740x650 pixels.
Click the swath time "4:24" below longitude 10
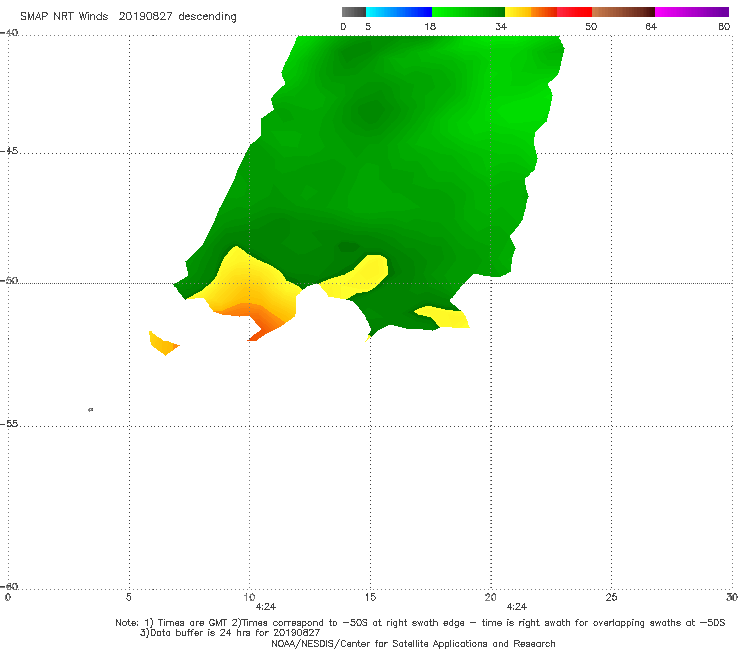(x=266, y=607)
